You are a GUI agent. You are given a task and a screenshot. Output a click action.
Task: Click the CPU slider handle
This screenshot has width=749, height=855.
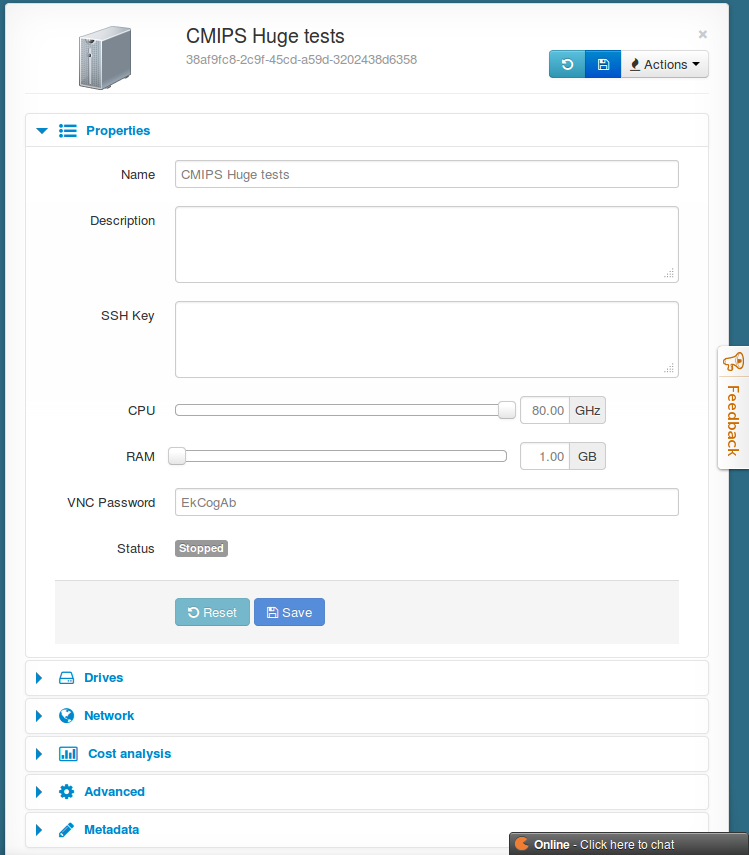click(507, 410)
